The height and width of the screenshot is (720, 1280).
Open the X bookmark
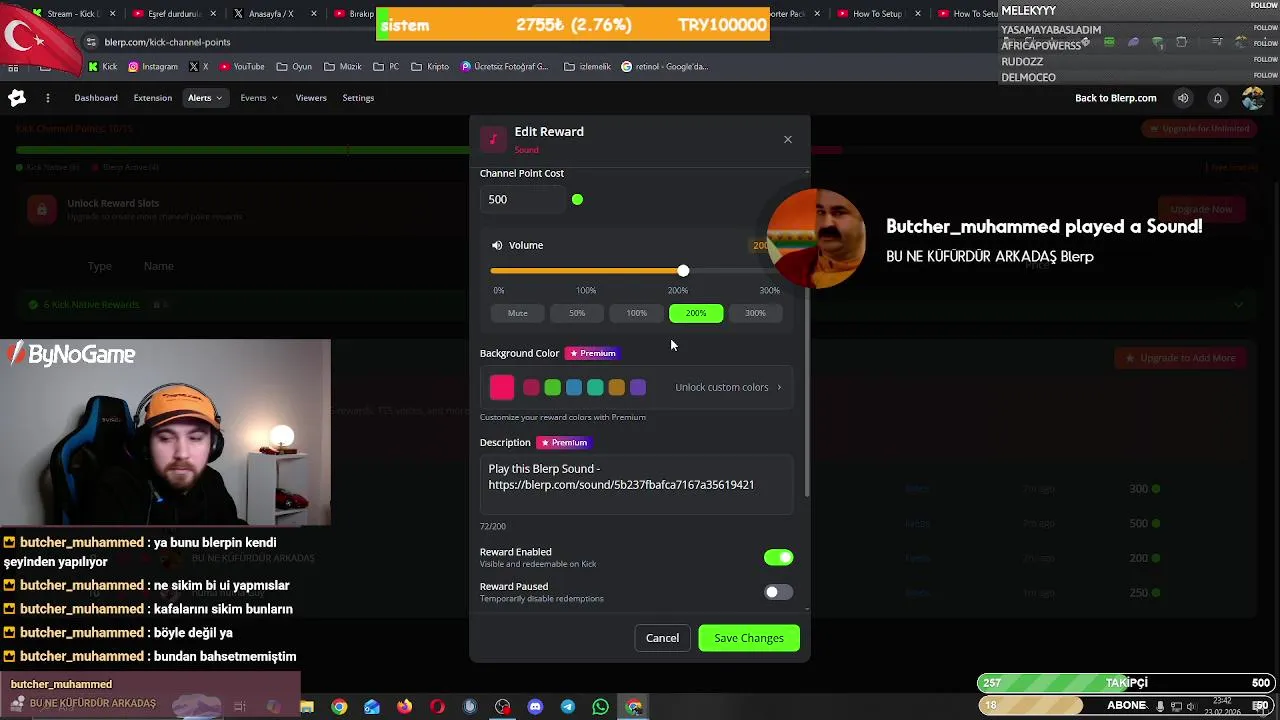click(x=198, y=67)
